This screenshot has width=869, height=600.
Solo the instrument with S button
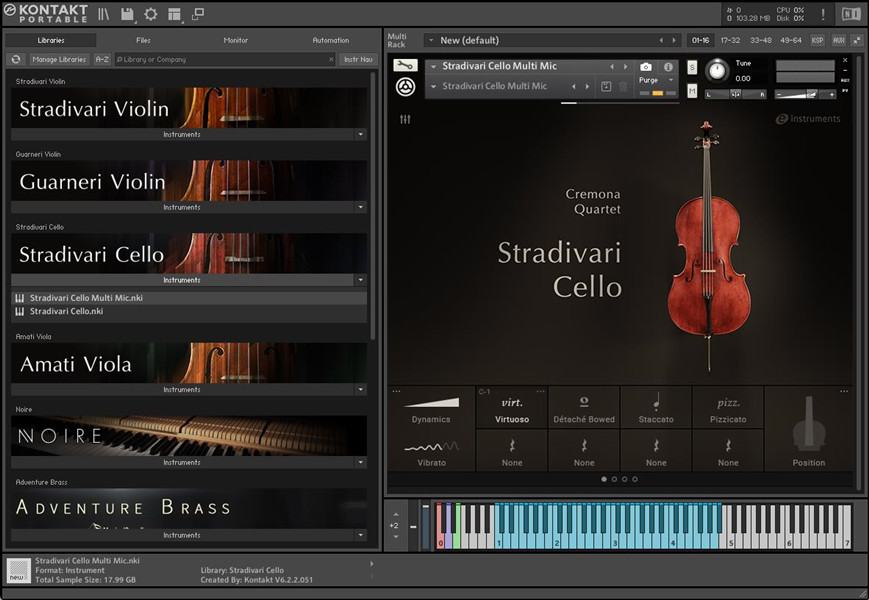pos(692,67)
